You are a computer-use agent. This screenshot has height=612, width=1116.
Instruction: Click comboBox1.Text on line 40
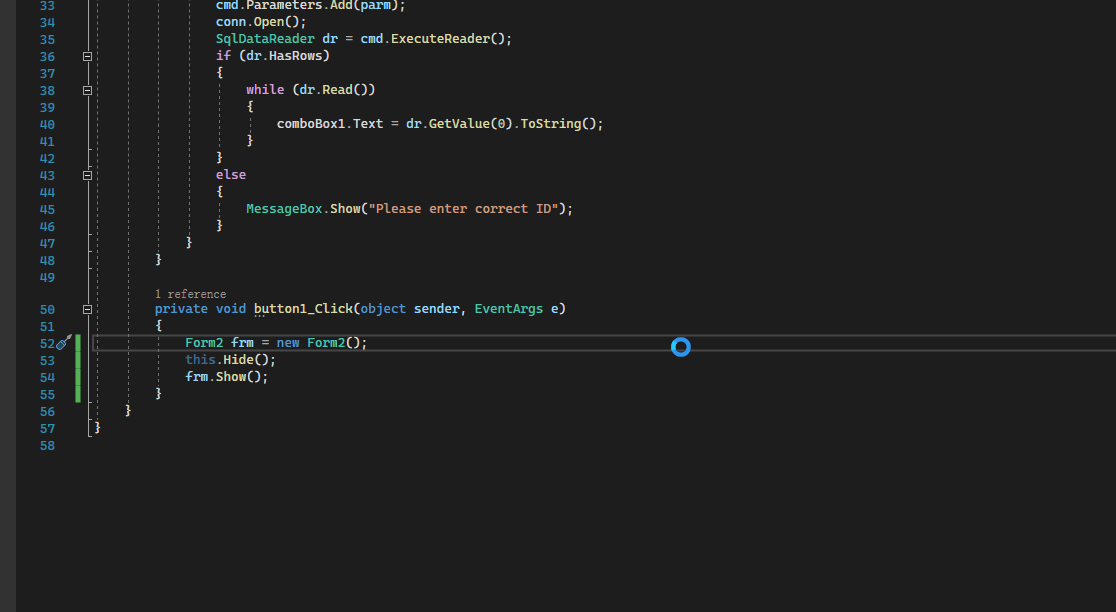point(330,124)
